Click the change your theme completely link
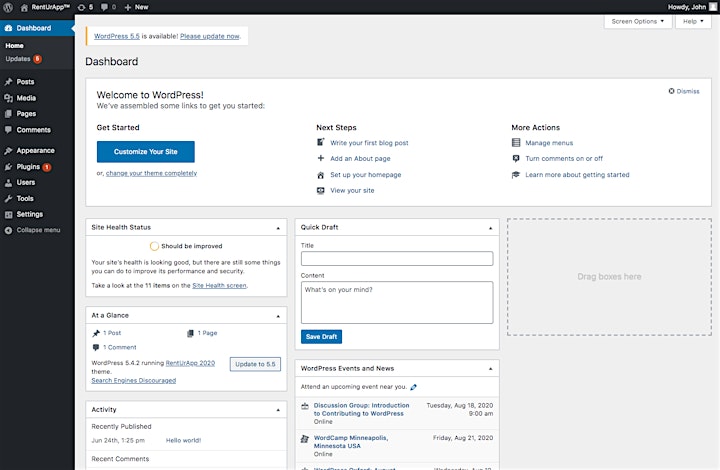 click(x=151, y=173)
